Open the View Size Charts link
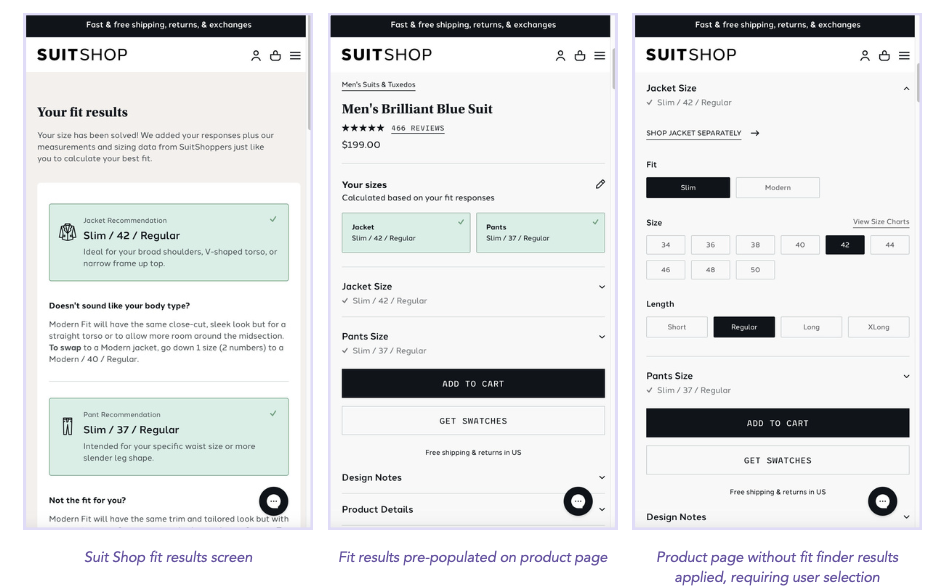Image resolution: width=928 pixels, height=588 pixels. pyautogui.click(x=880, y=222)
